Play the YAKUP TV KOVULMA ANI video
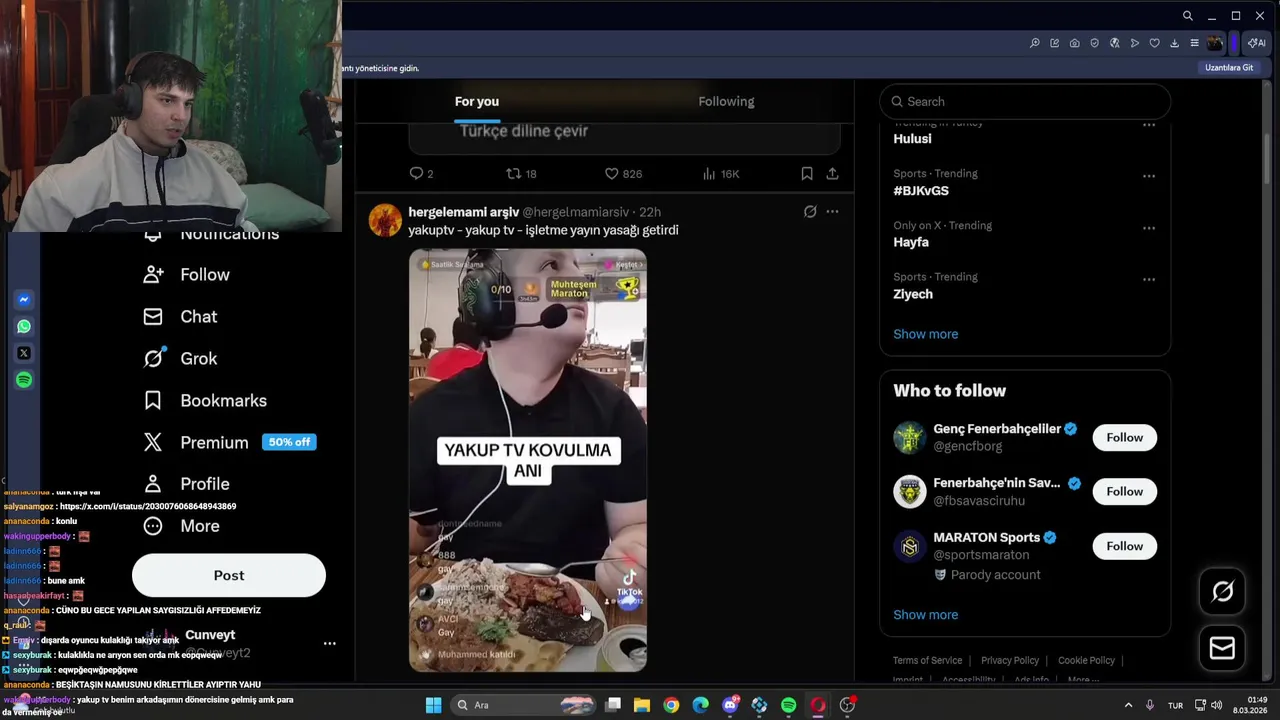The image size is (1280, 720). [528, 461]
